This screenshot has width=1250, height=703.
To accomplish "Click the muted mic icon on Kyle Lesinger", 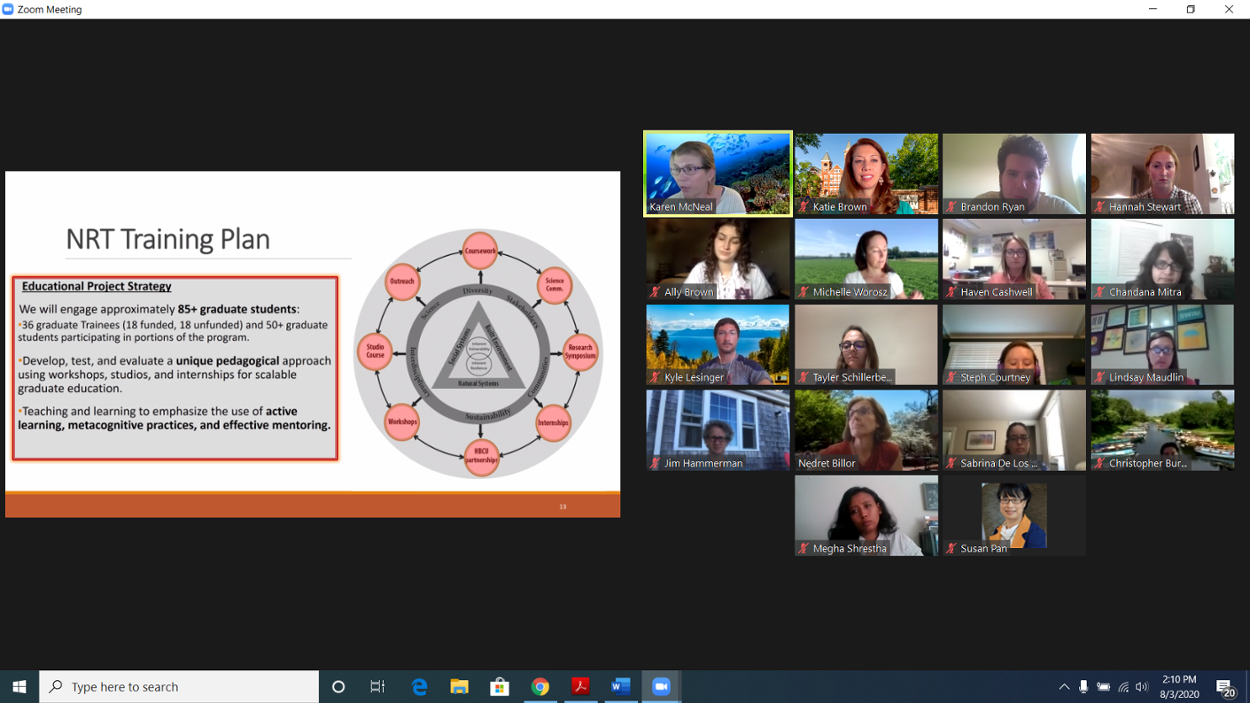I will click(x=656, y=378).
